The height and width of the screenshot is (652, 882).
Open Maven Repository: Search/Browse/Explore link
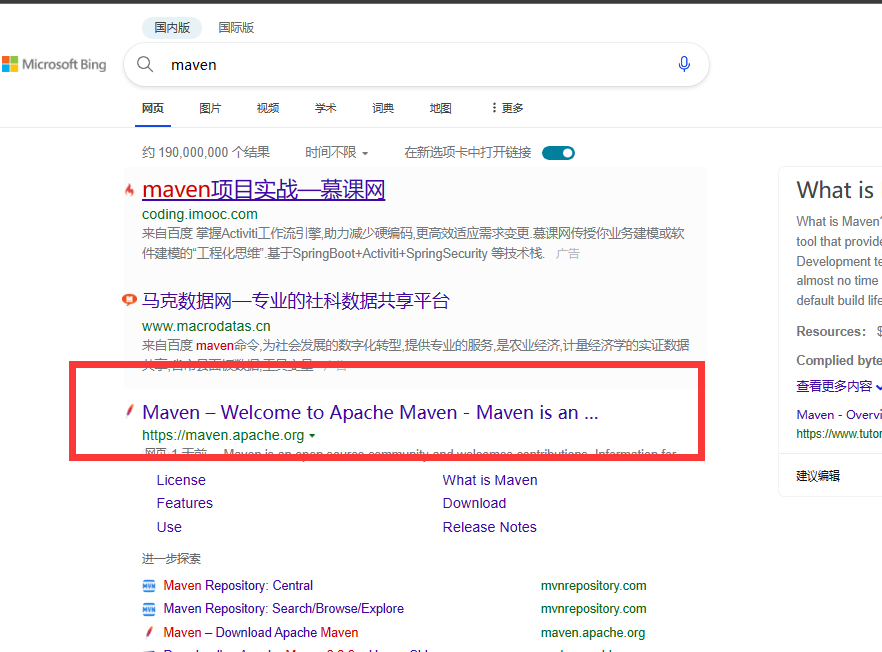coord(284,609)
